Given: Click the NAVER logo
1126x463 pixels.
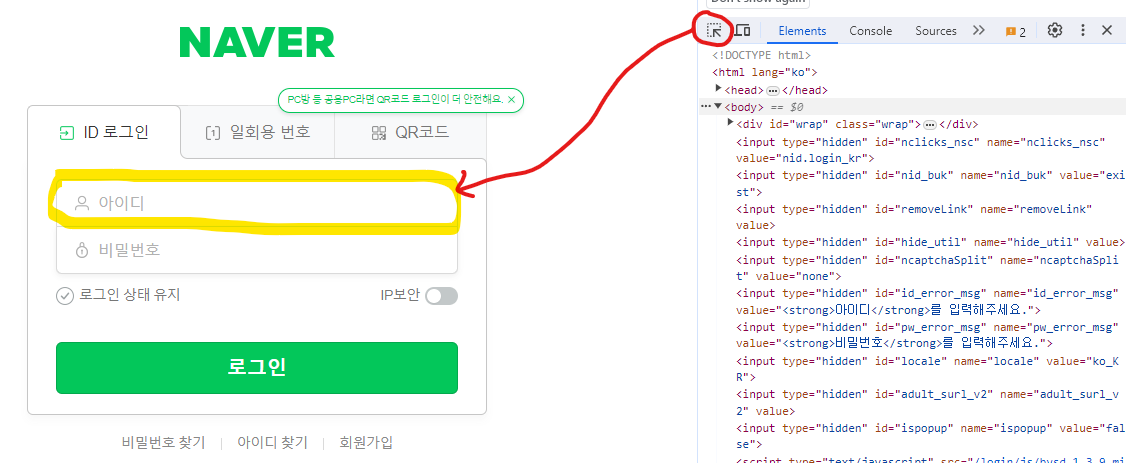Looking at the screenshot, I should coord(257,42).
